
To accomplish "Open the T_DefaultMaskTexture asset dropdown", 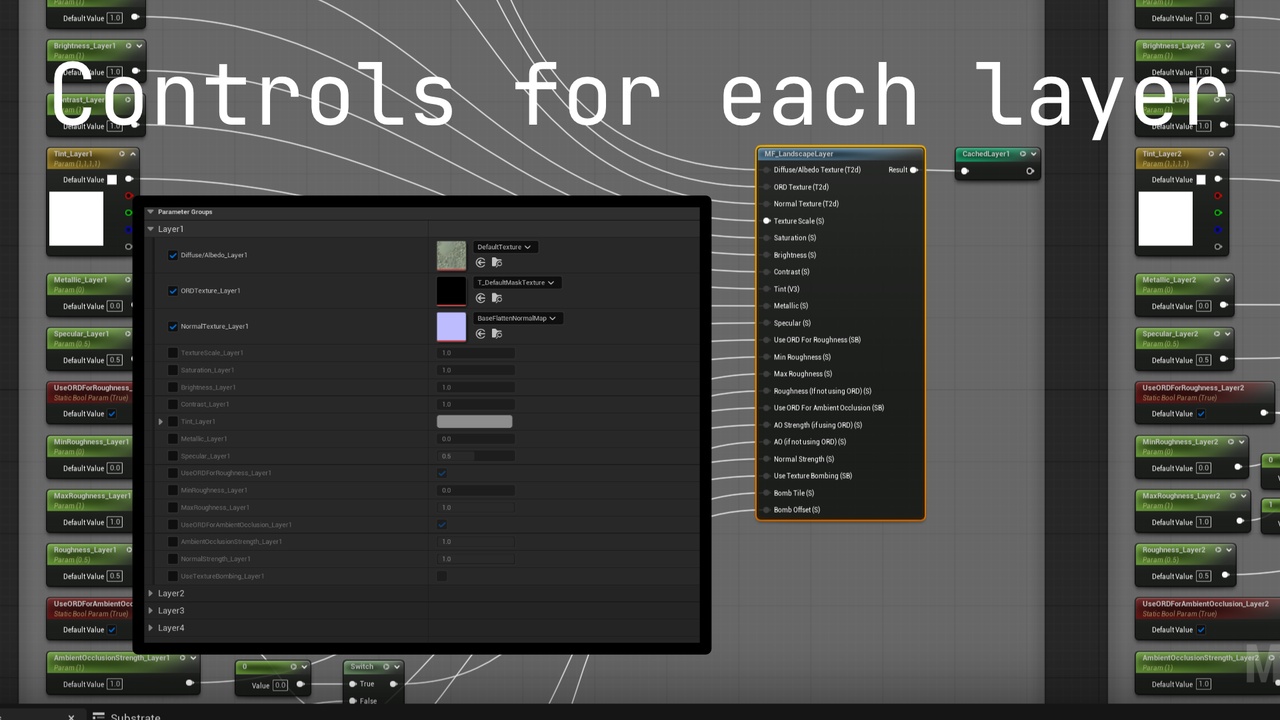I will [x=516, y=283].
